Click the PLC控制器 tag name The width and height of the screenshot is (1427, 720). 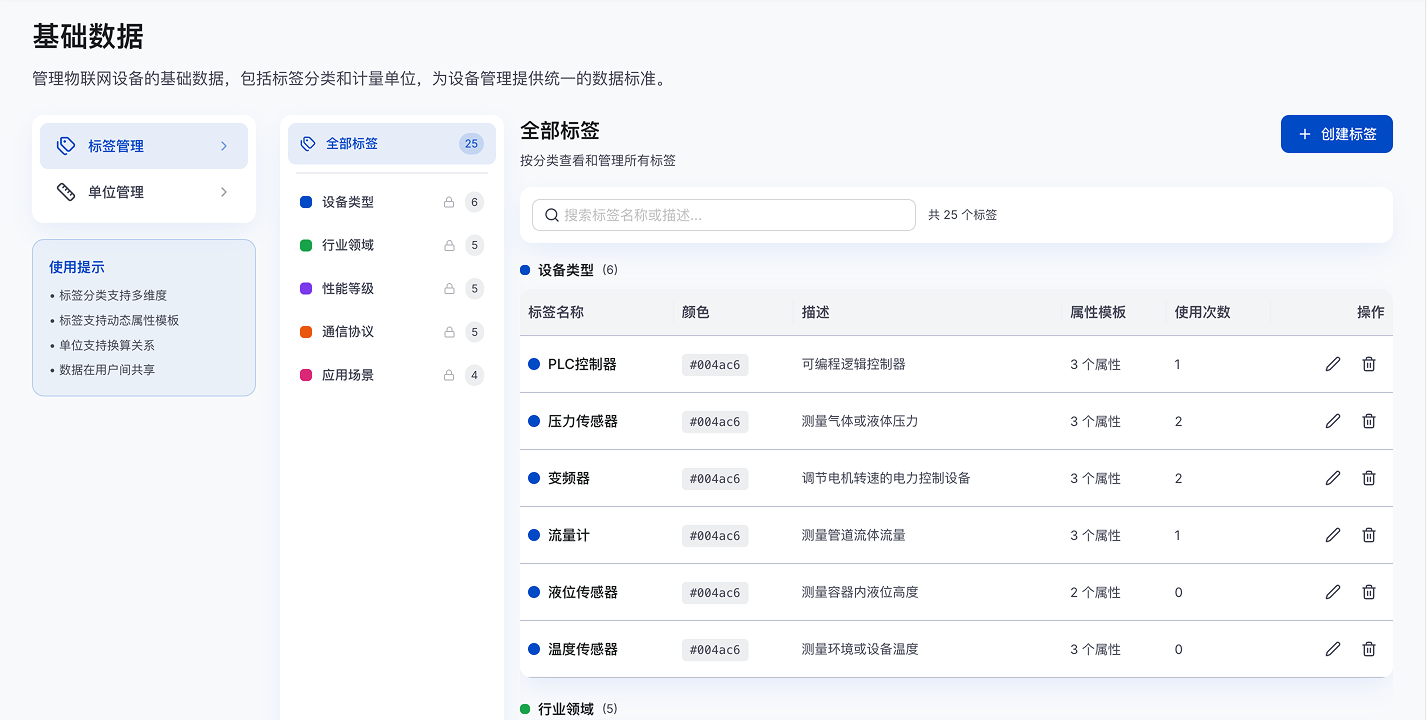click(582, 364)
